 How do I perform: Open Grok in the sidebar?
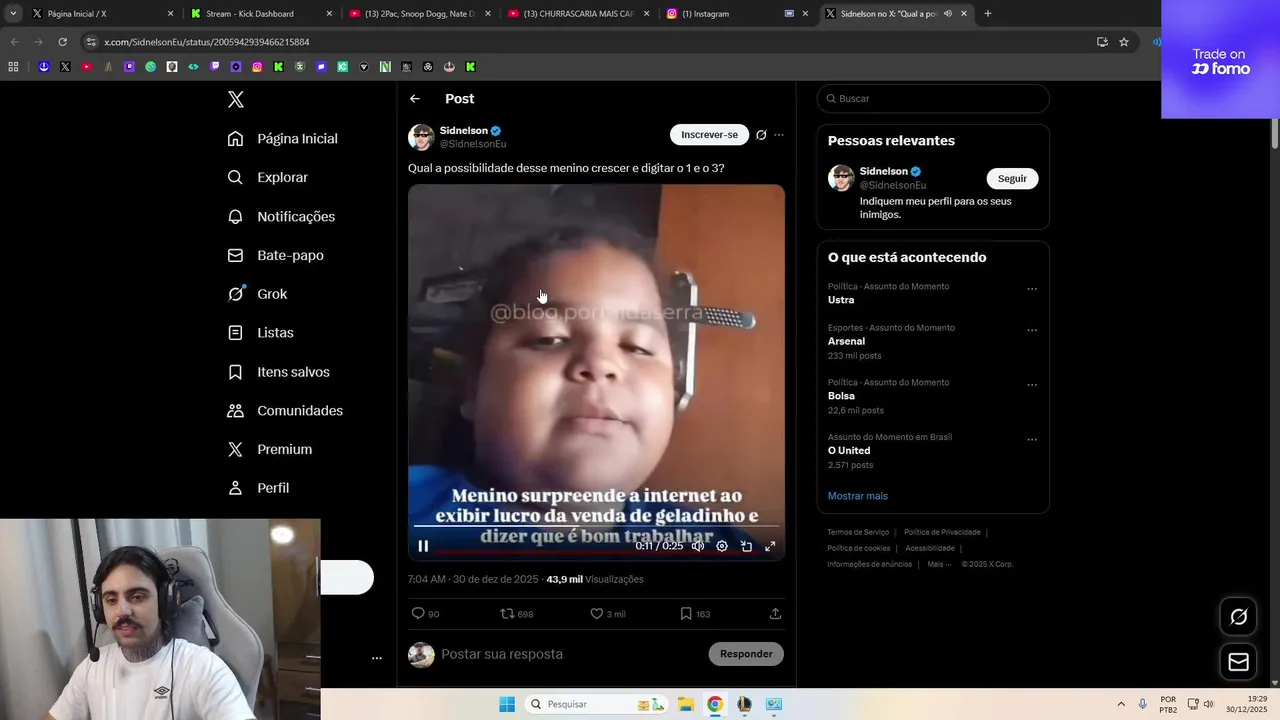(257, 294)
